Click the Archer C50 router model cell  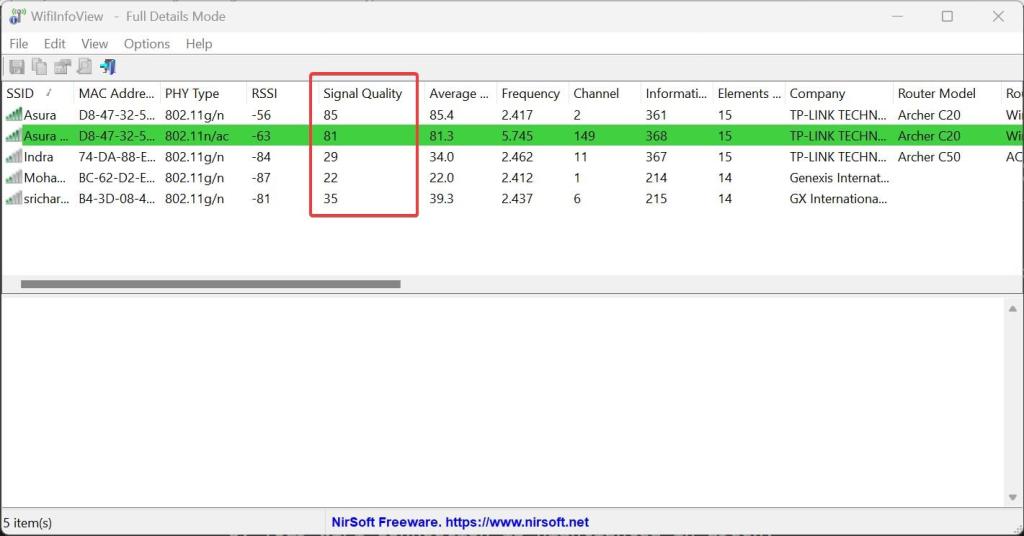click(x=929, y=157)
